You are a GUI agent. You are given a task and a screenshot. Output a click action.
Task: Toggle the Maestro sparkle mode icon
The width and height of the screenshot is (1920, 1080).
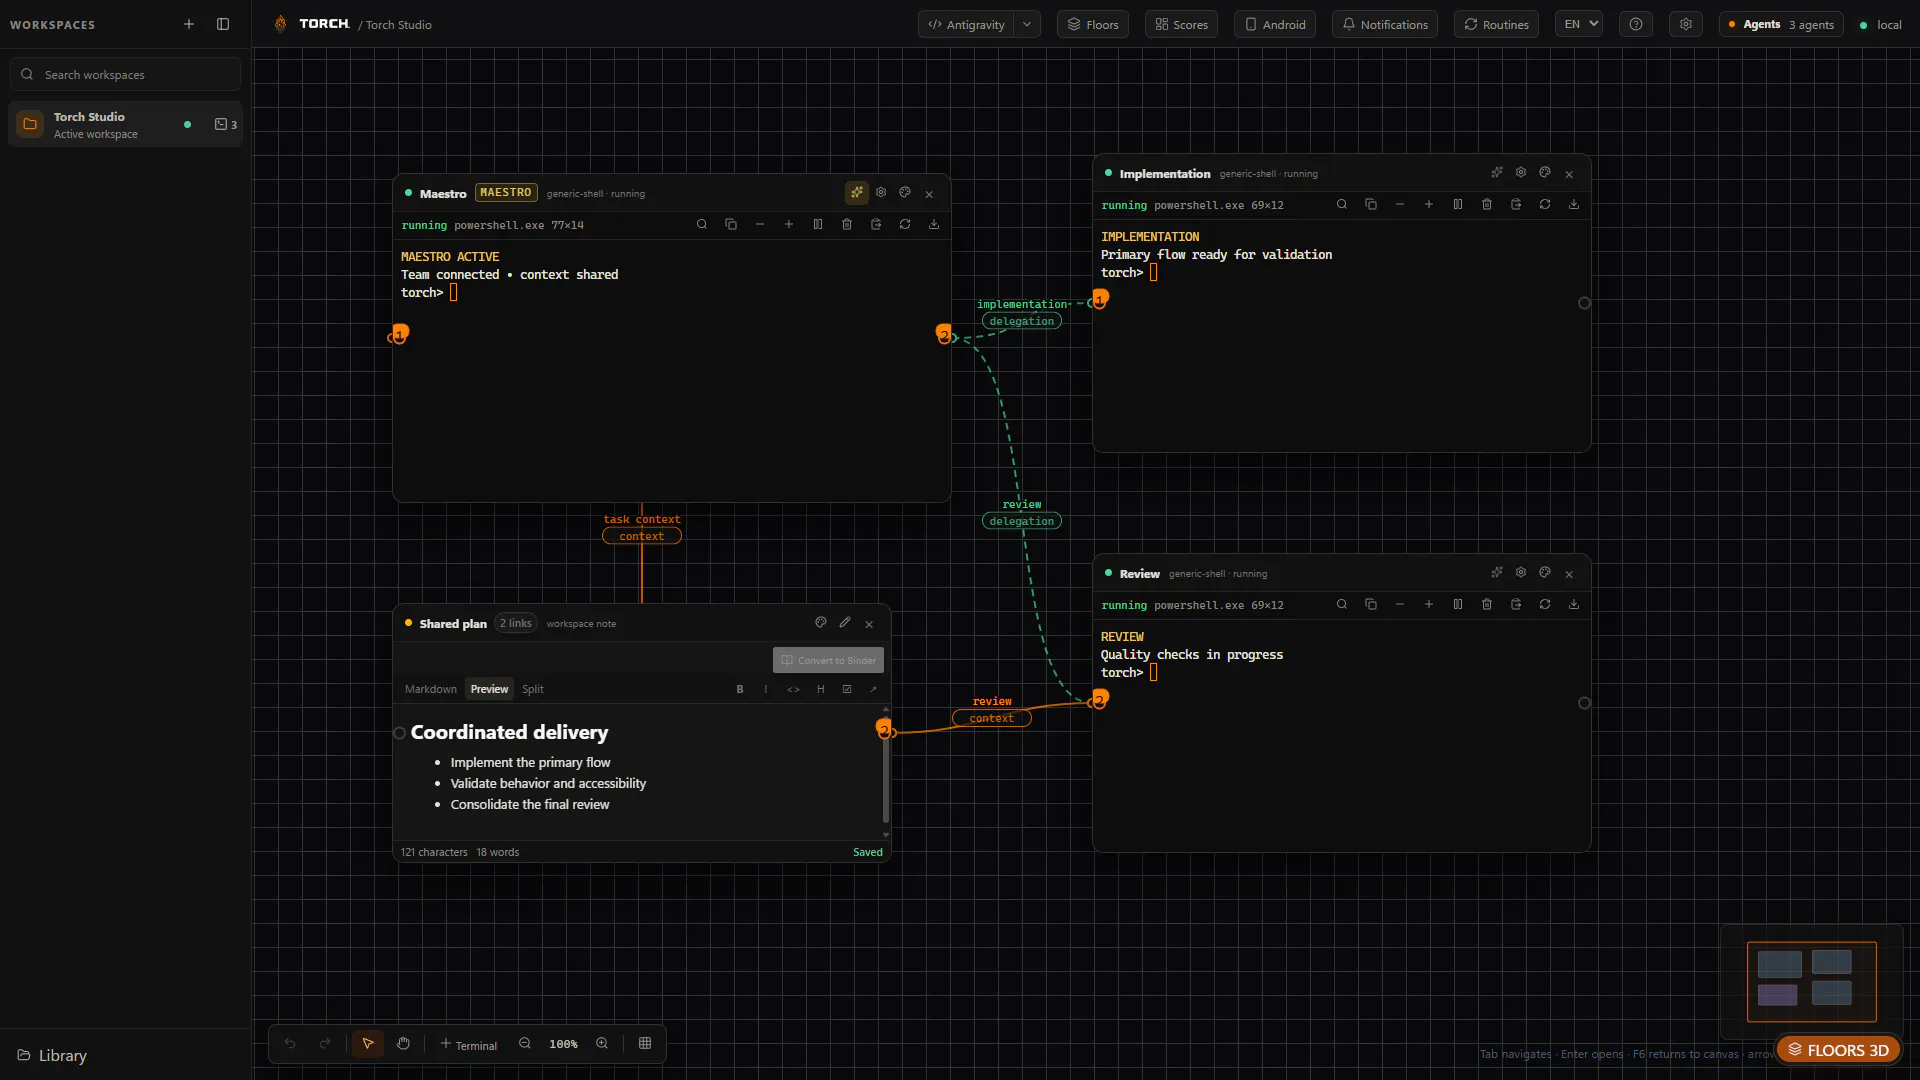857,193
